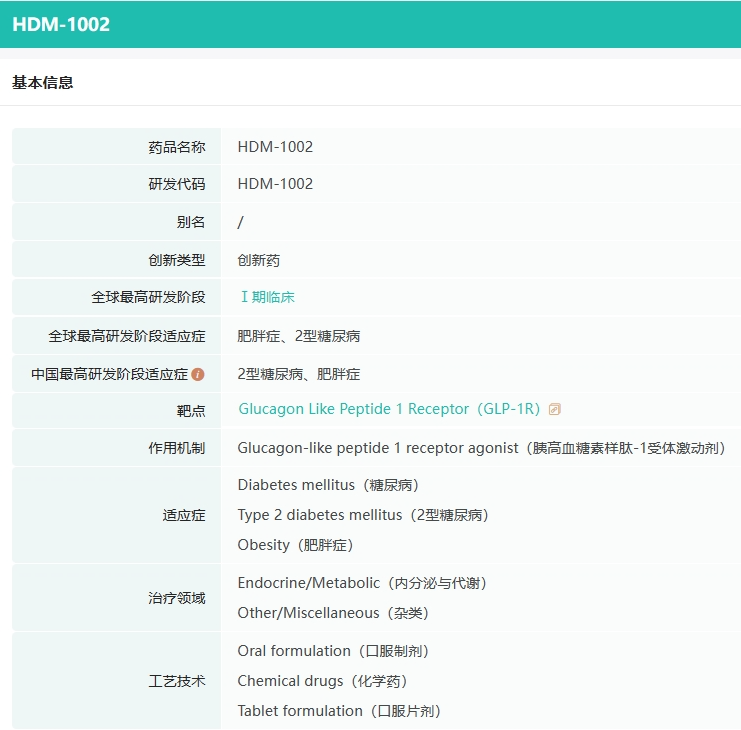Click the 作用机制 row label
Screen dimensions: 741x730
(x=177, y=448)
